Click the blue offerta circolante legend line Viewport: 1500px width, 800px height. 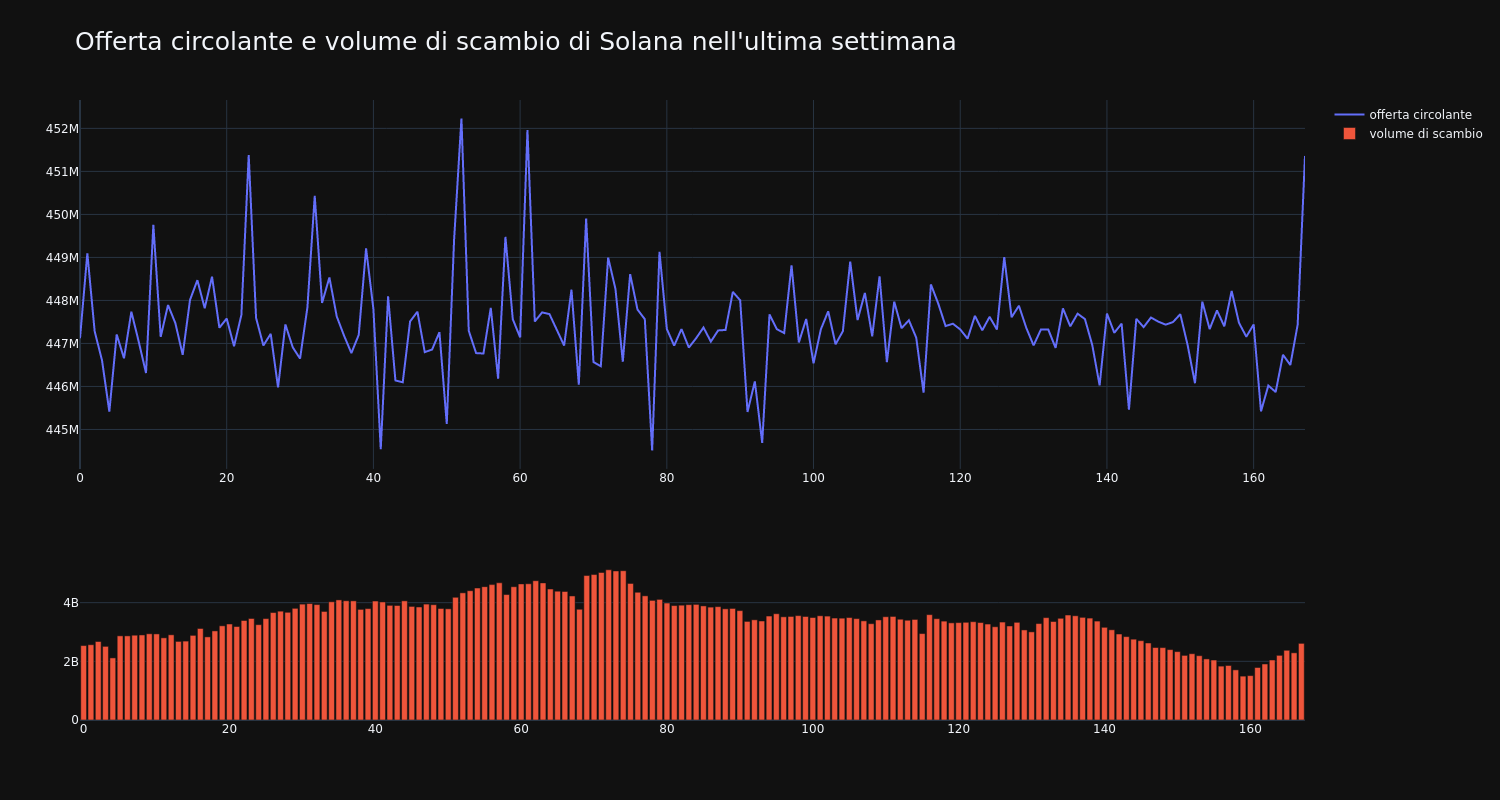(1349, 115)
